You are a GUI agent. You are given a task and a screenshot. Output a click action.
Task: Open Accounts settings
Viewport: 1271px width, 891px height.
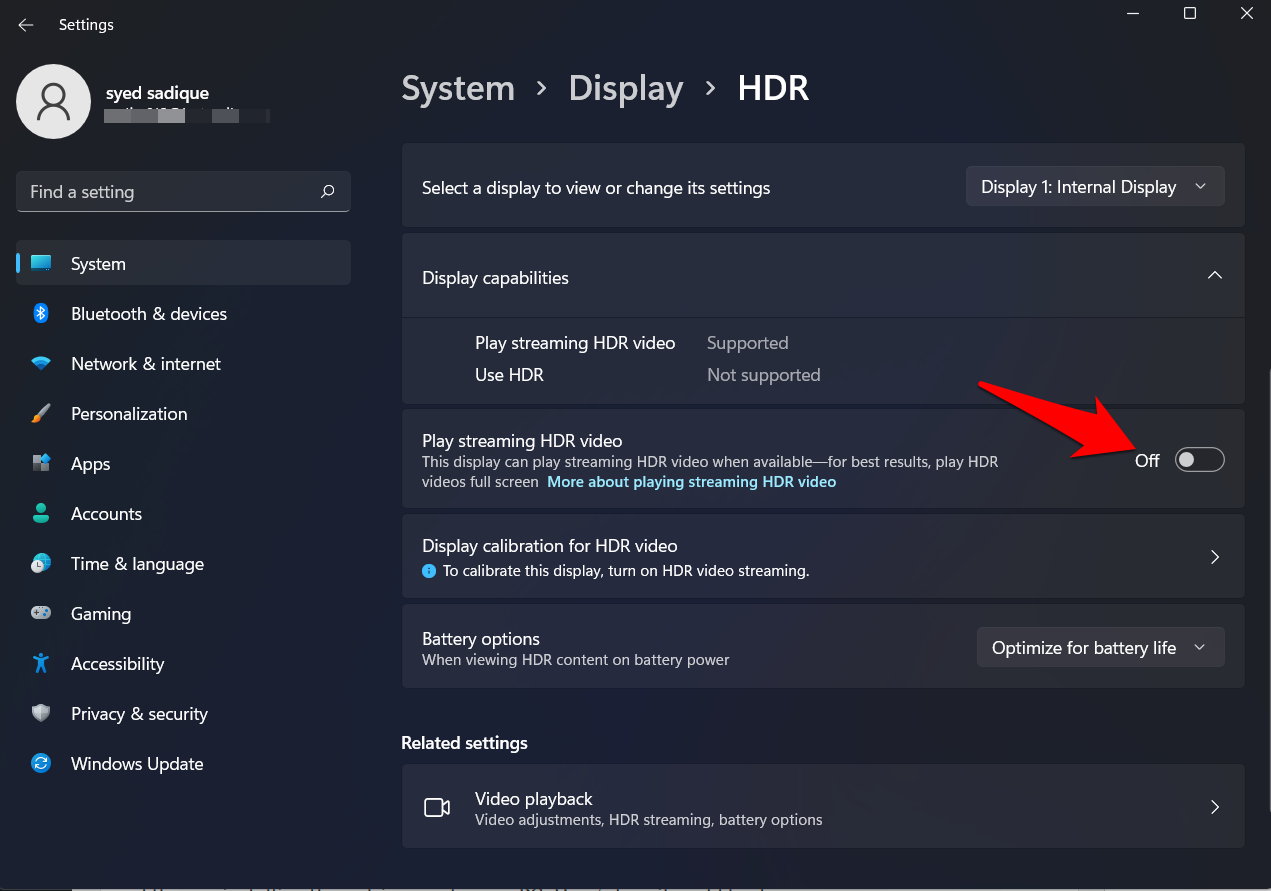(106, 513)
